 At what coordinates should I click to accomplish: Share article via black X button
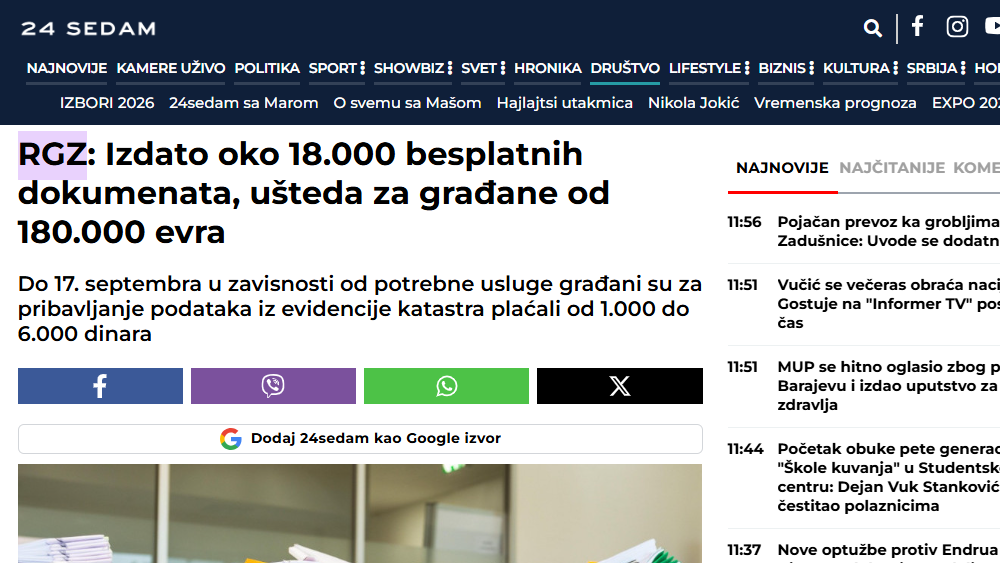(620, 386)
